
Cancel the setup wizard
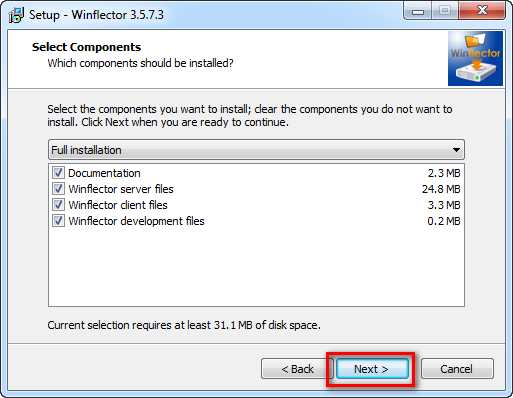pyautogui.click(x=457, y=369)
